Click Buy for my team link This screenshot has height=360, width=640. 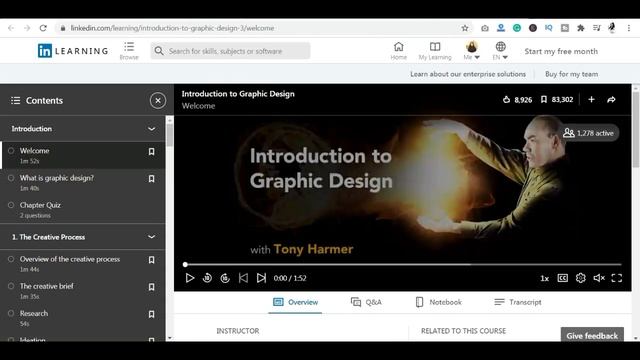tap(571, 74)
